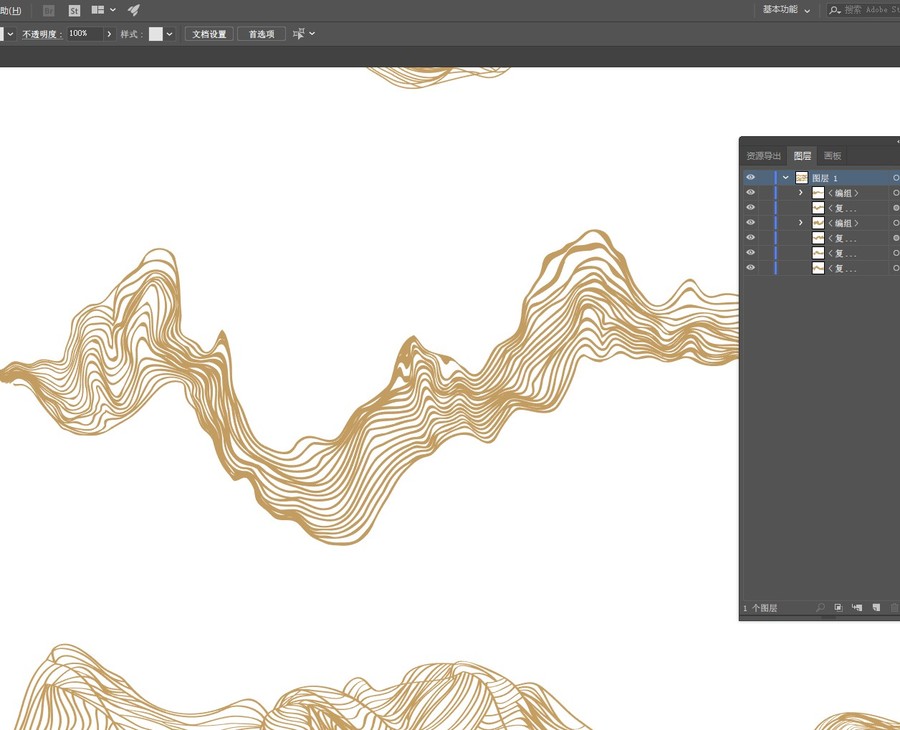Collapse the 图层 1 layer contents
The height and width of the screenshot is (730, 900).
786,178
